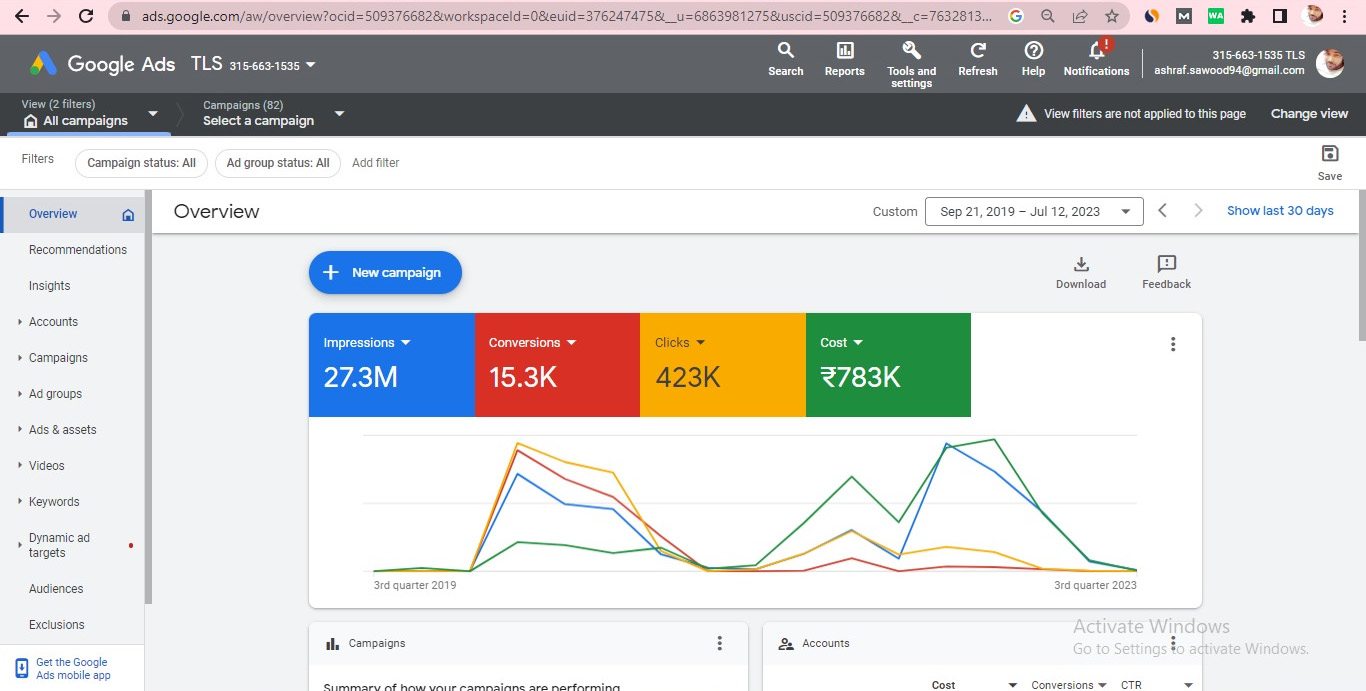Screen dimensions: 1366x691
Task: Click the Refresh icon
Action: (x=977, y=58)
